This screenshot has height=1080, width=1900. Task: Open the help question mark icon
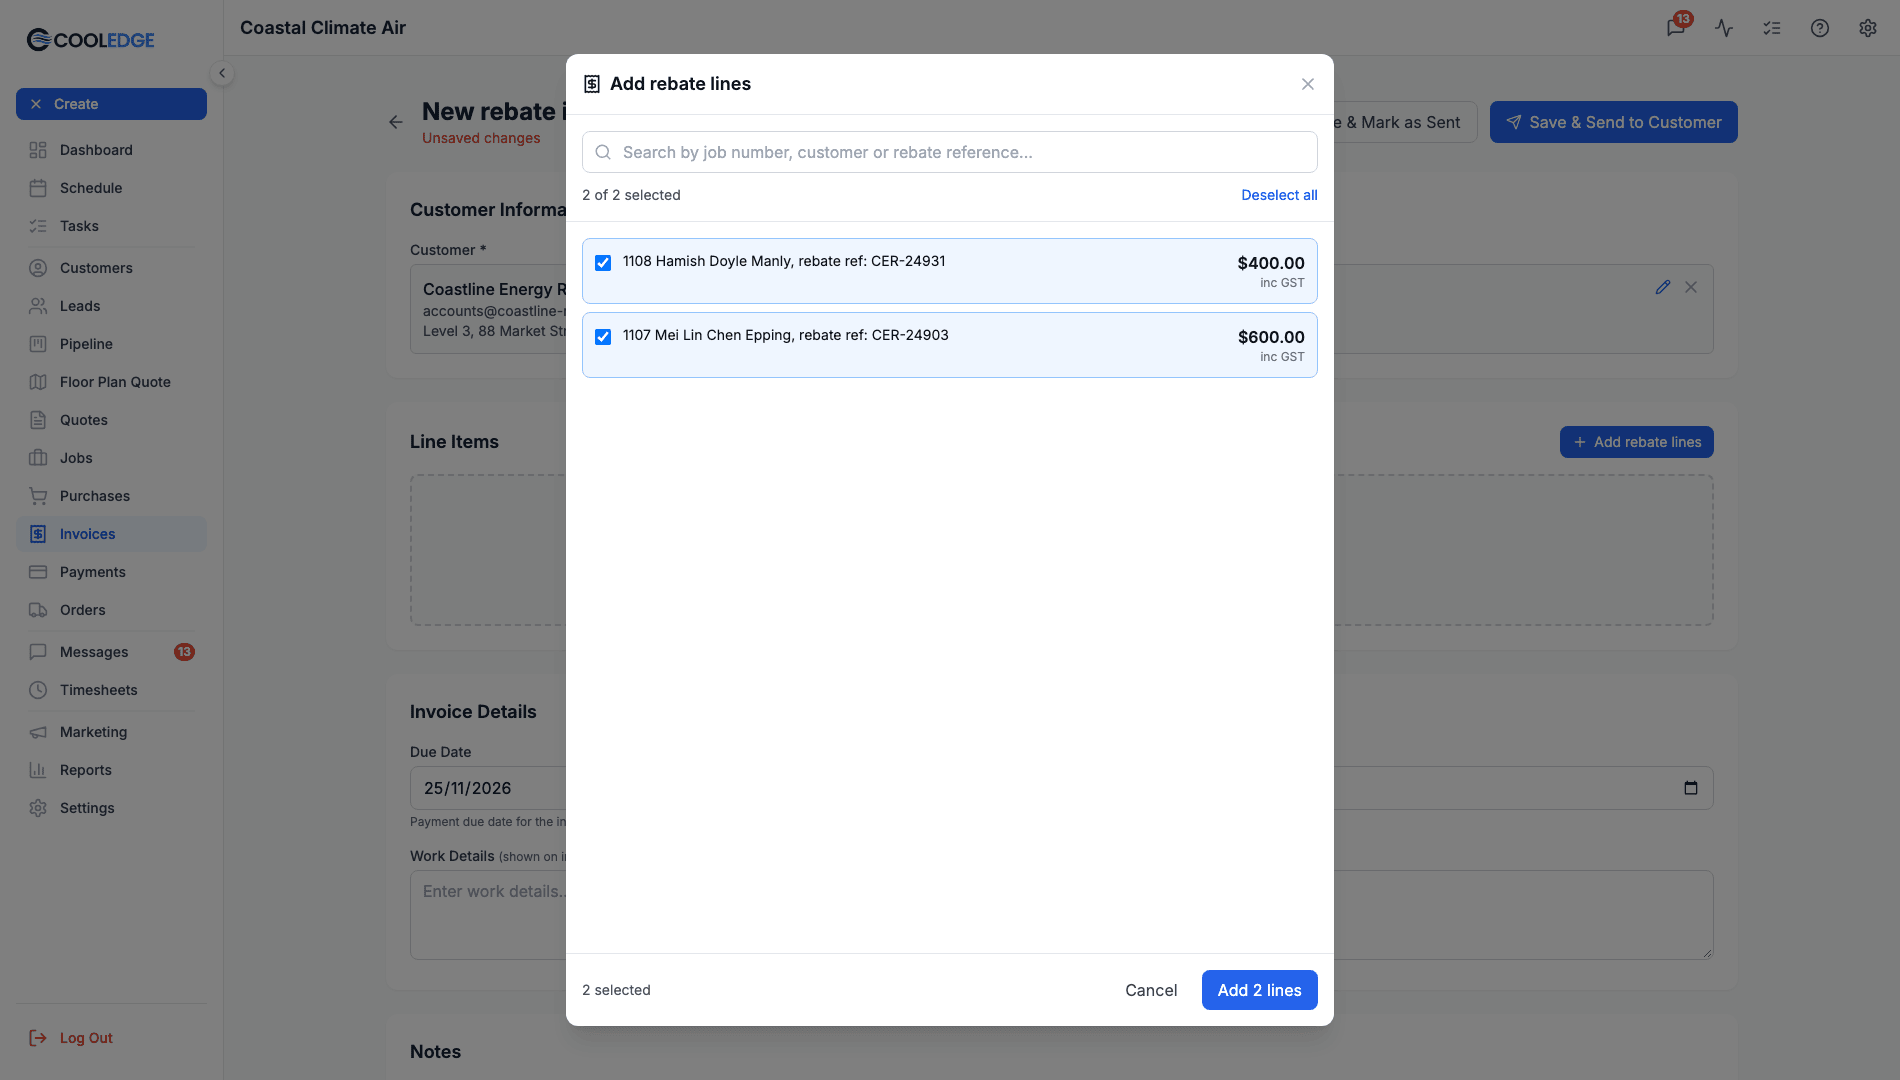[x=1820, y=28]
